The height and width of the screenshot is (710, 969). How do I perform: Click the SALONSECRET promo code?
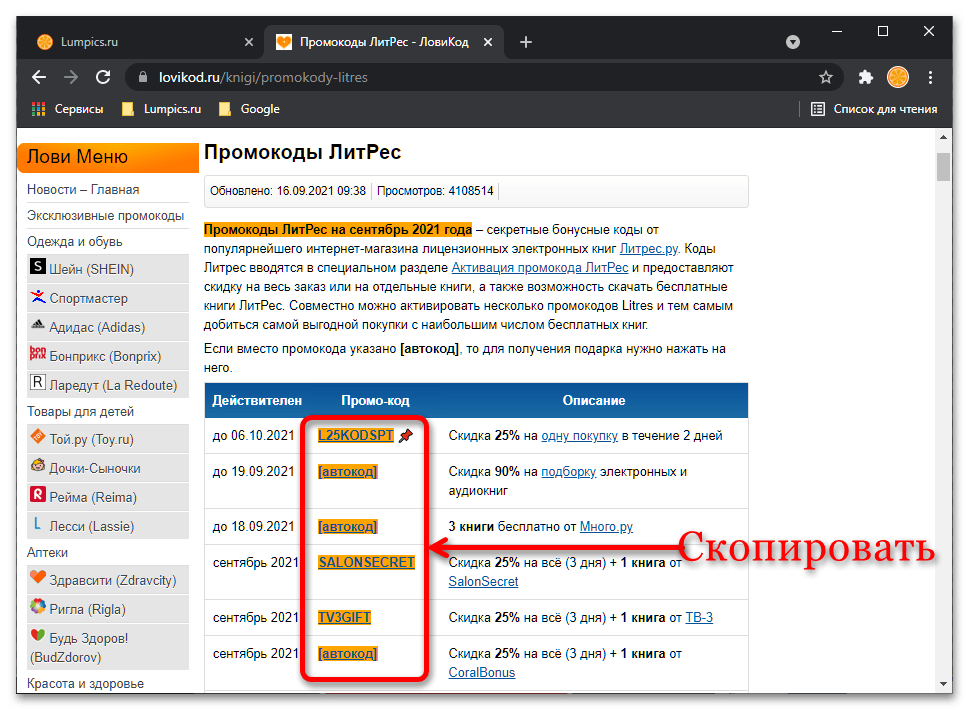click(x=366, y=562)
